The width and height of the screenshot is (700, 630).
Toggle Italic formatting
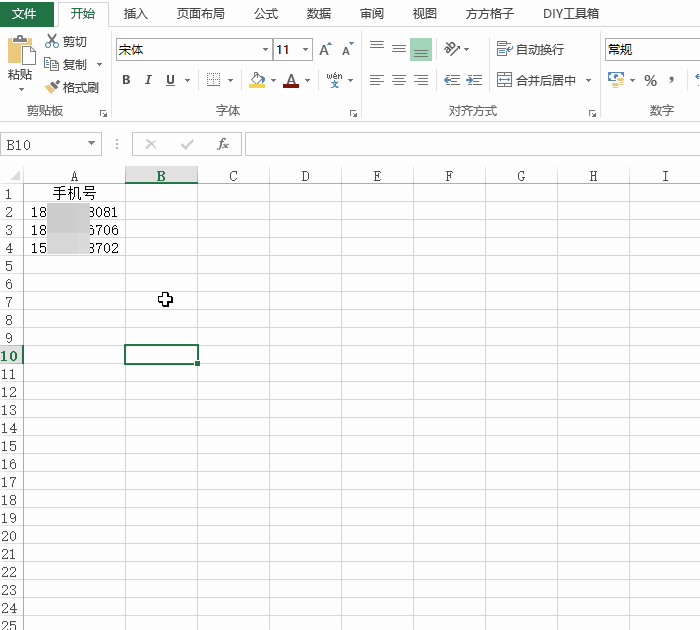tap(148, 80)
